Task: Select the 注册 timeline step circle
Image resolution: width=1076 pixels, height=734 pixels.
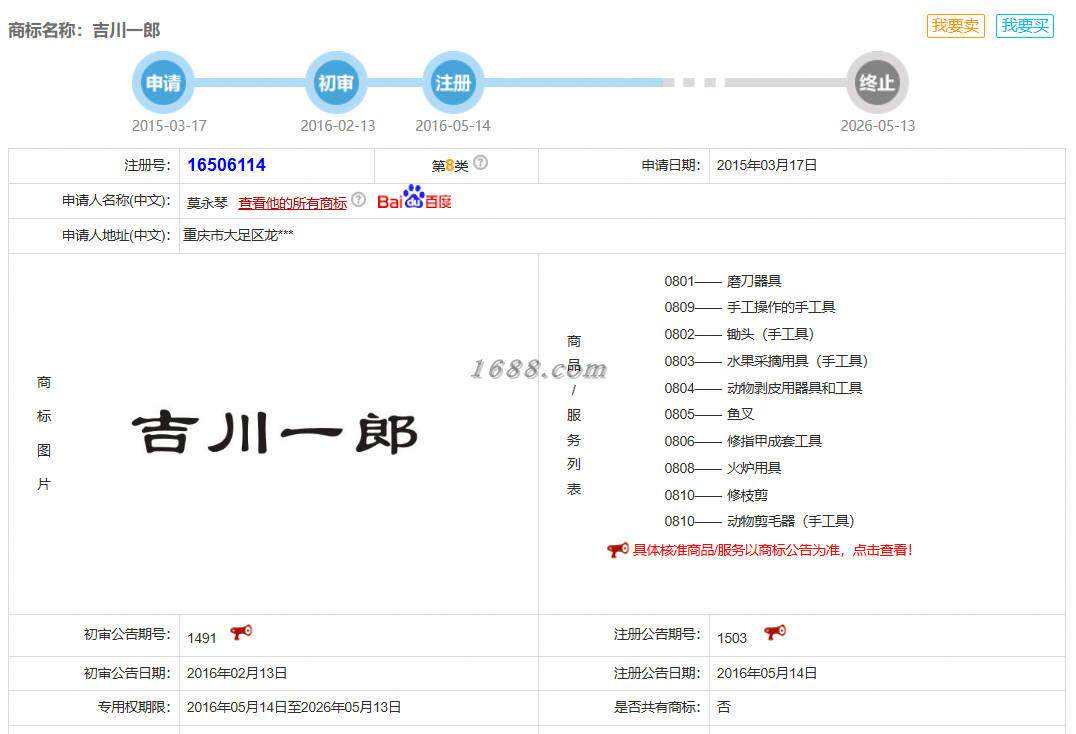Action: [x=453, y=82]
